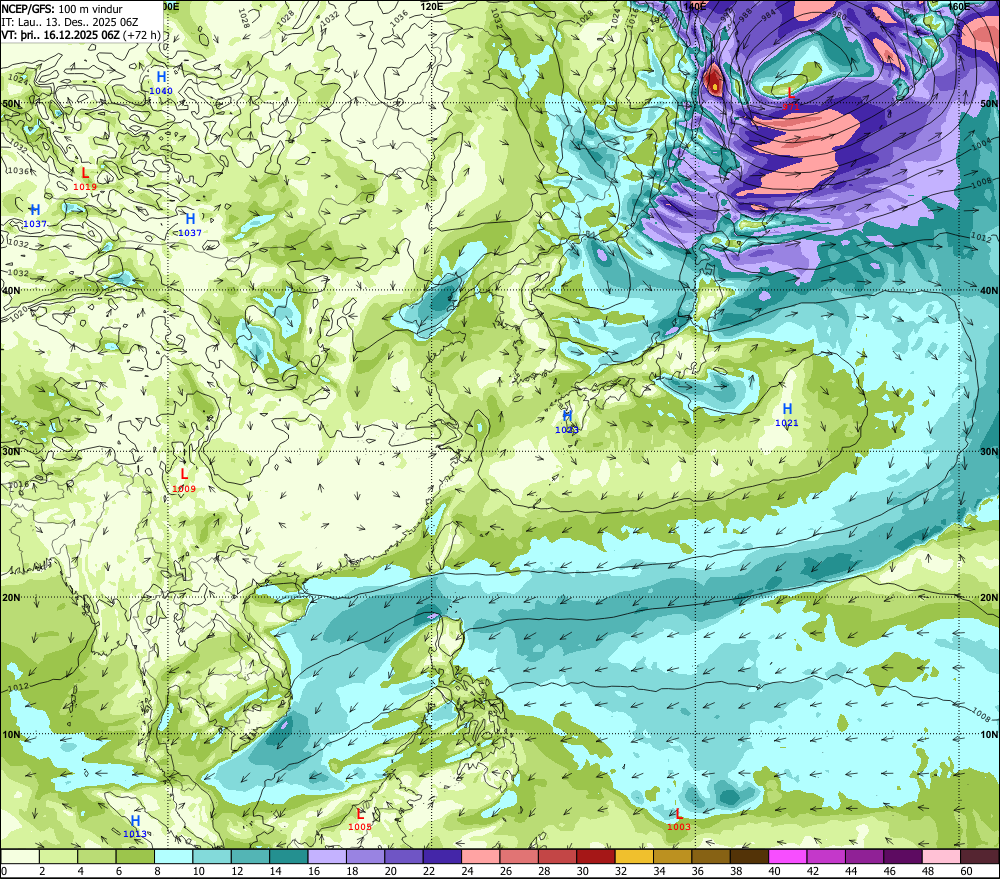Click the 1012 isobar label over Myanmar
Image resolution: width=1000 pixels, height=879 pixels.
coord(18,688)
